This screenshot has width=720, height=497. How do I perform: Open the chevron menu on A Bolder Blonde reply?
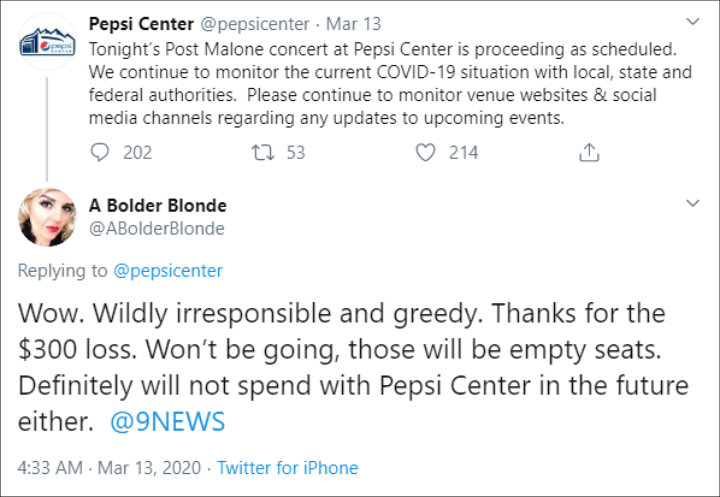(x=692, y=203)
